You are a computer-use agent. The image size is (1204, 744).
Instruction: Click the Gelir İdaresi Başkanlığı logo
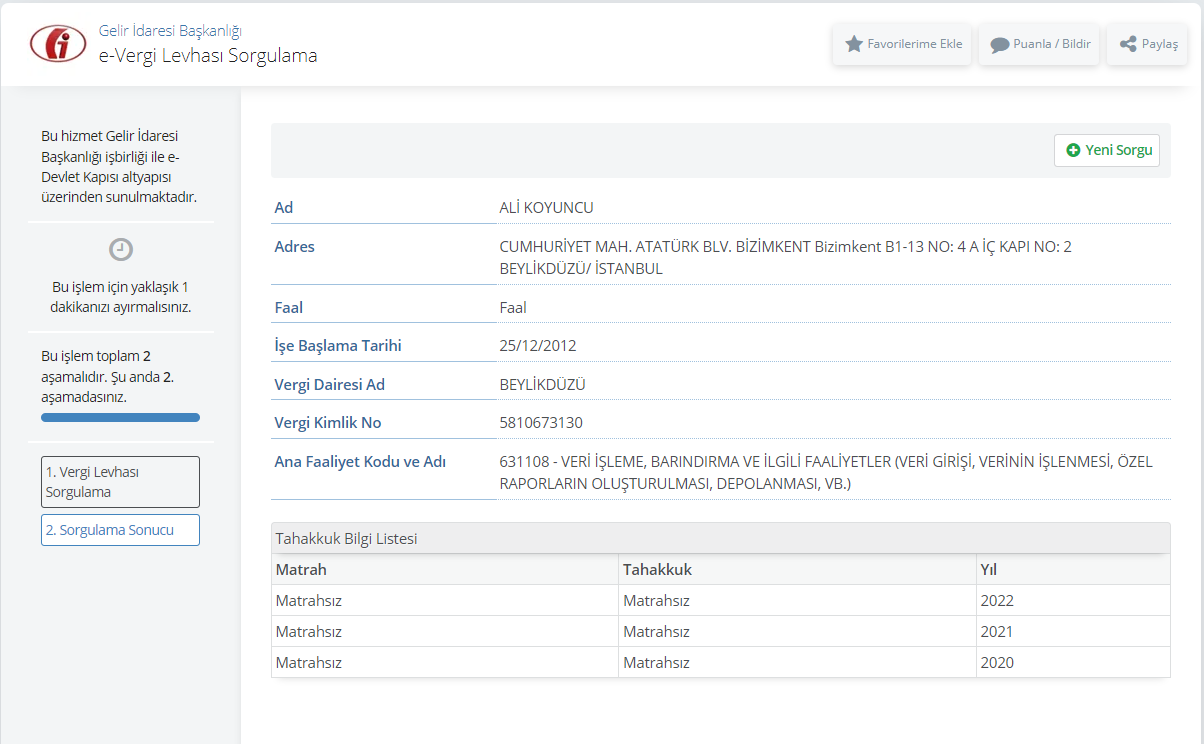58,43
